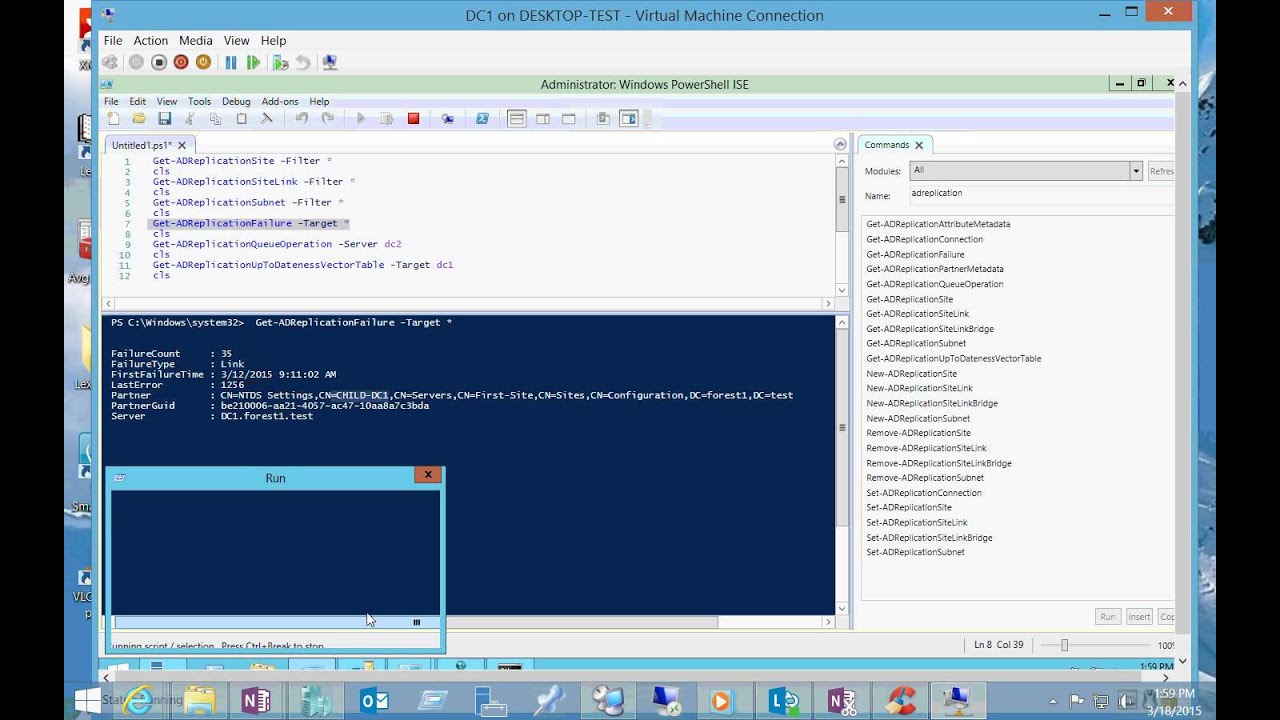
Task: Open the VM Connection Action menu
Action: coord(151,40)
